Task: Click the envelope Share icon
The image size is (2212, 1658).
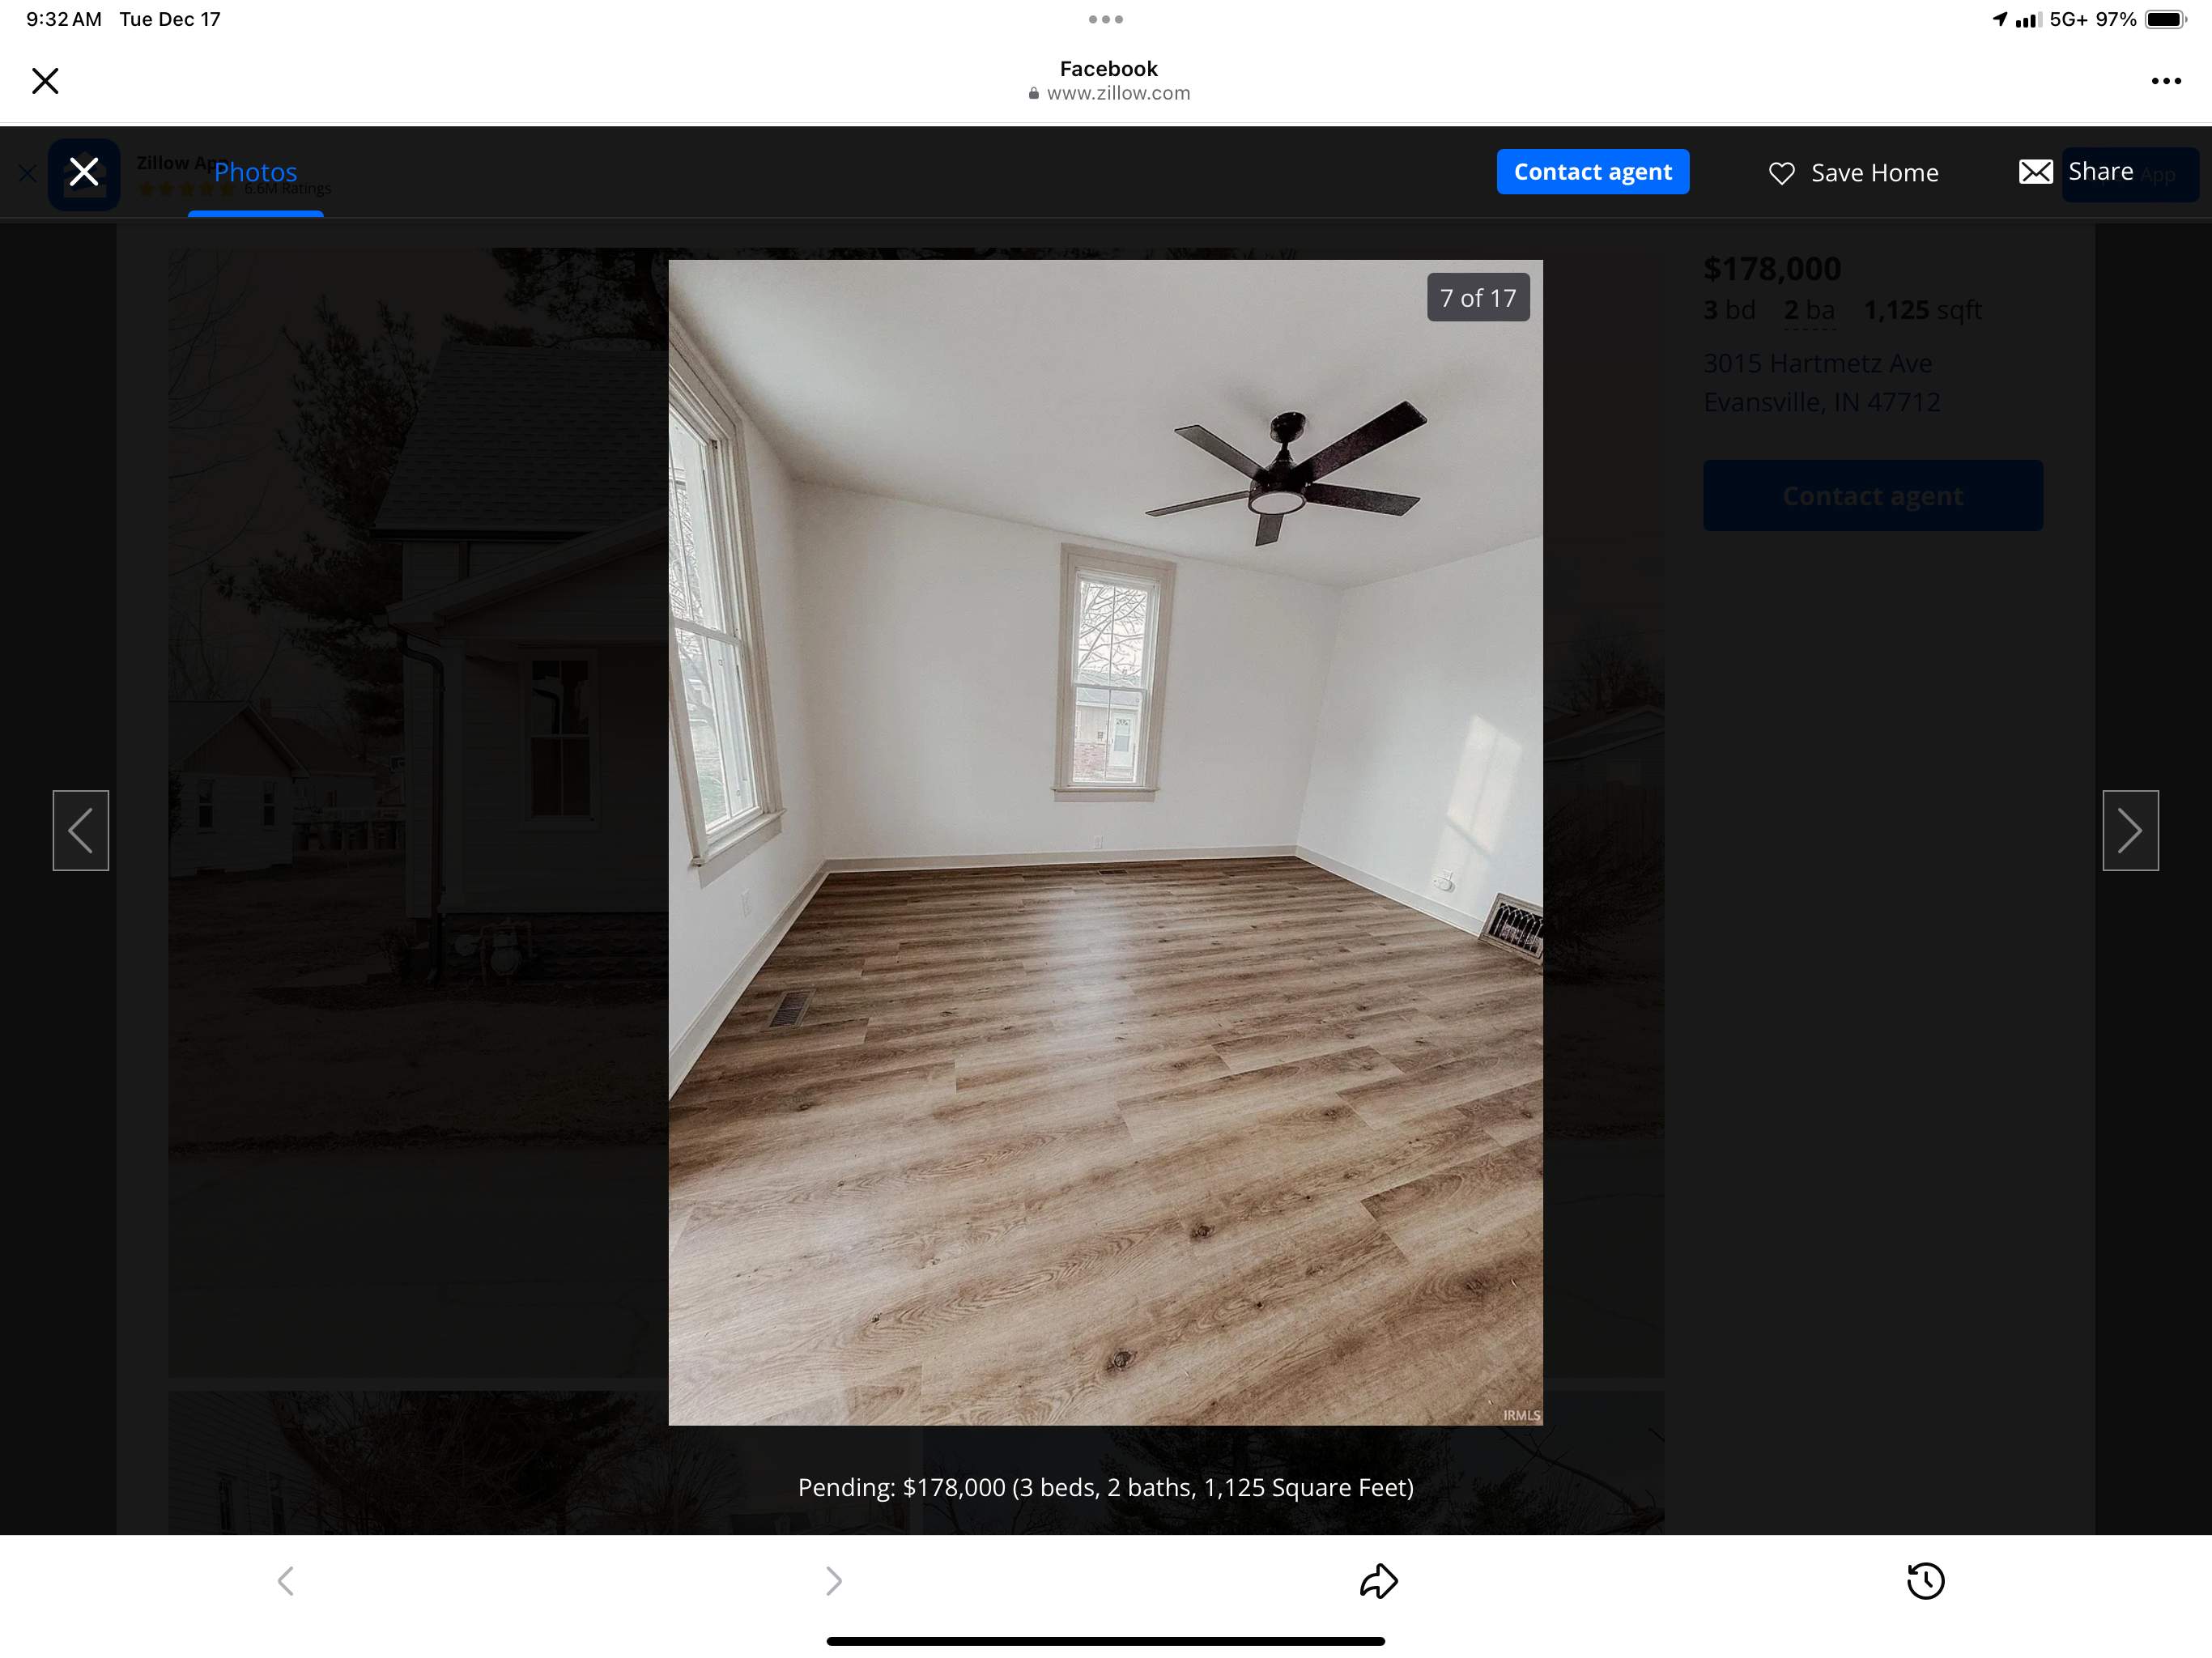Action: click(x=2035, y=172)
